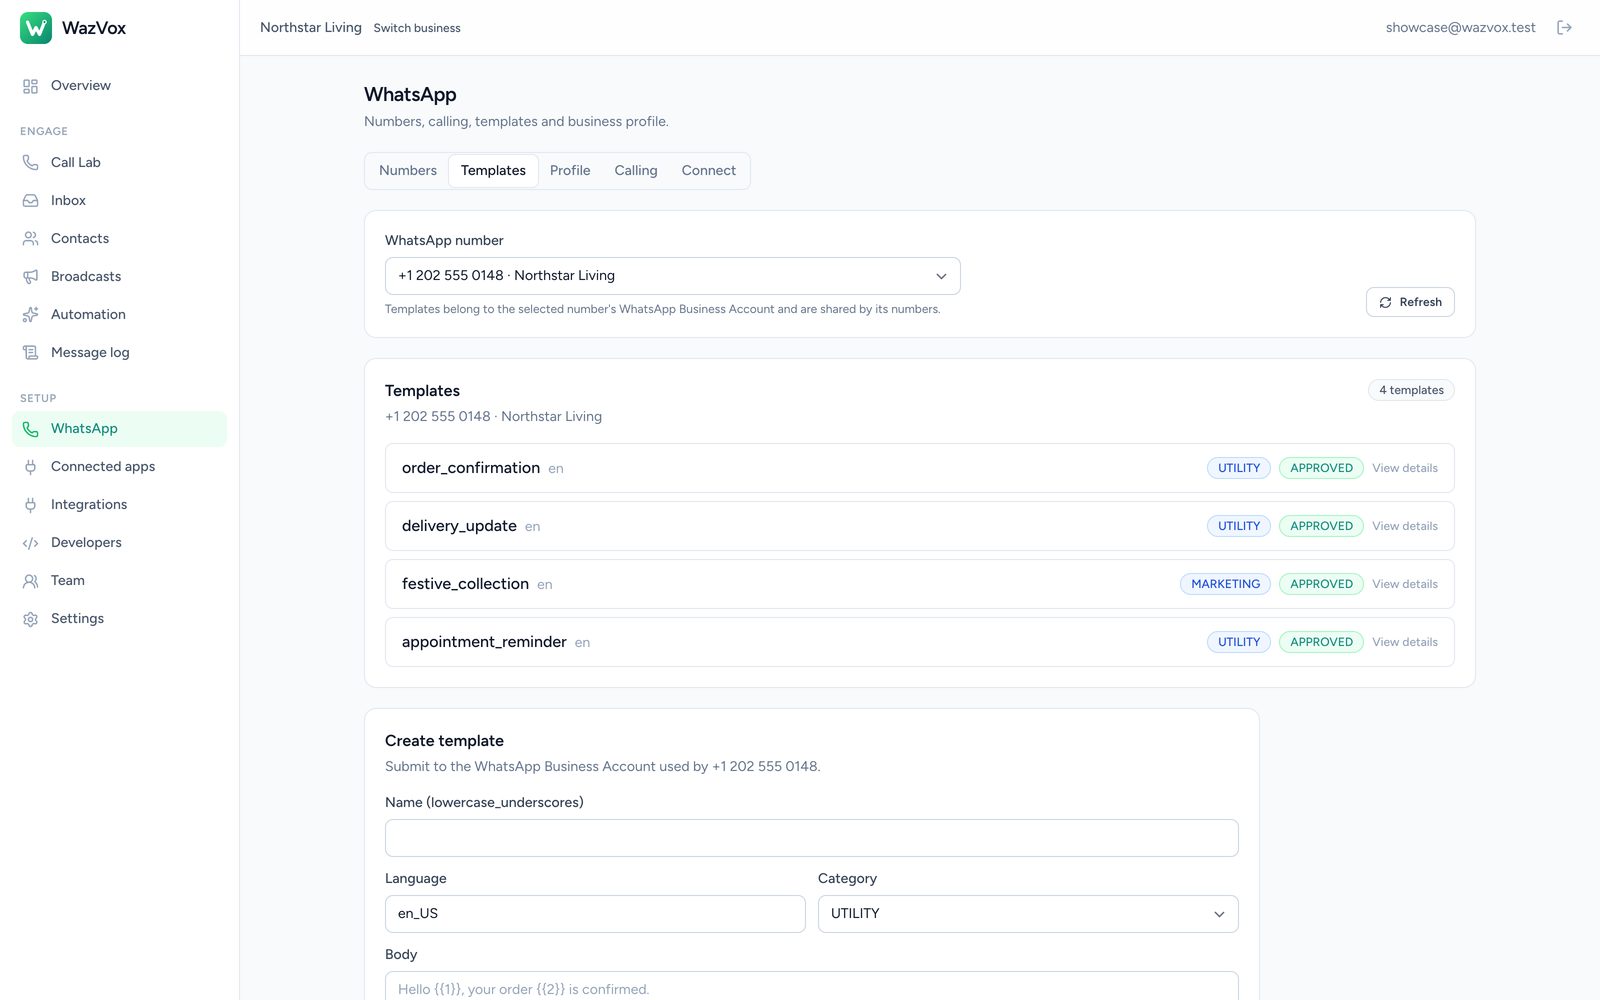Click the Northstar Living business name
The width and height of the screenshot is (1600, 1000).
311,28
